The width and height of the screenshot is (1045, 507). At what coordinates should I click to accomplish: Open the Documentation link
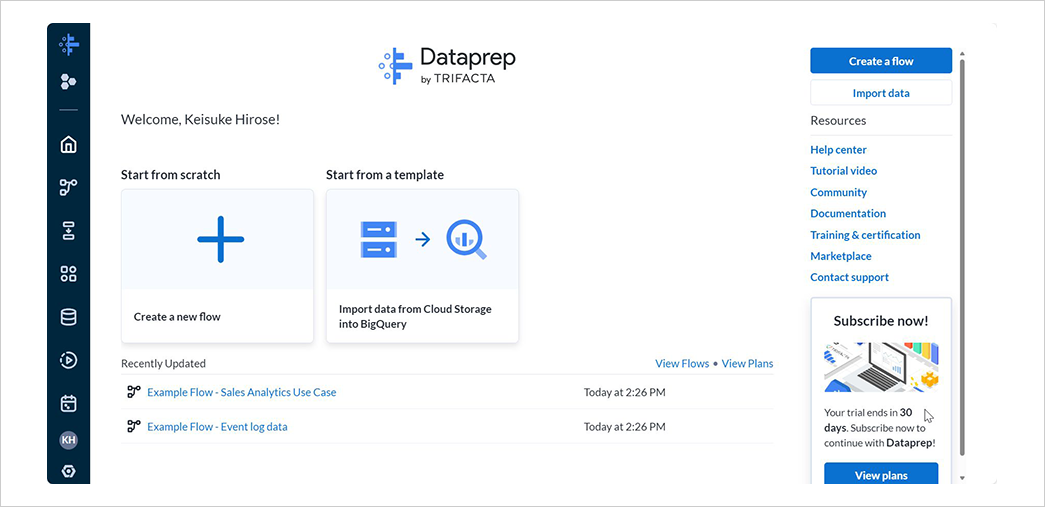point(848,214)
